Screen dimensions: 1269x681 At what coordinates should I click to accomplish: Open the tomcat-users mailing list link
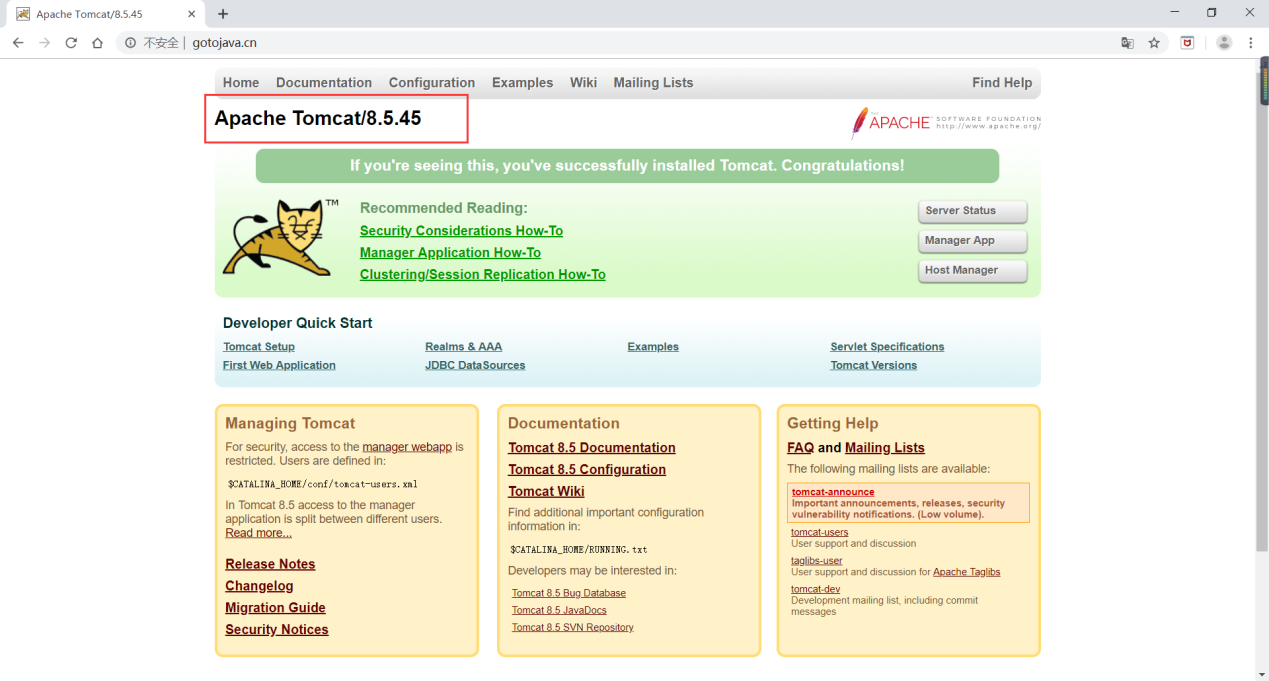(819, 532)
